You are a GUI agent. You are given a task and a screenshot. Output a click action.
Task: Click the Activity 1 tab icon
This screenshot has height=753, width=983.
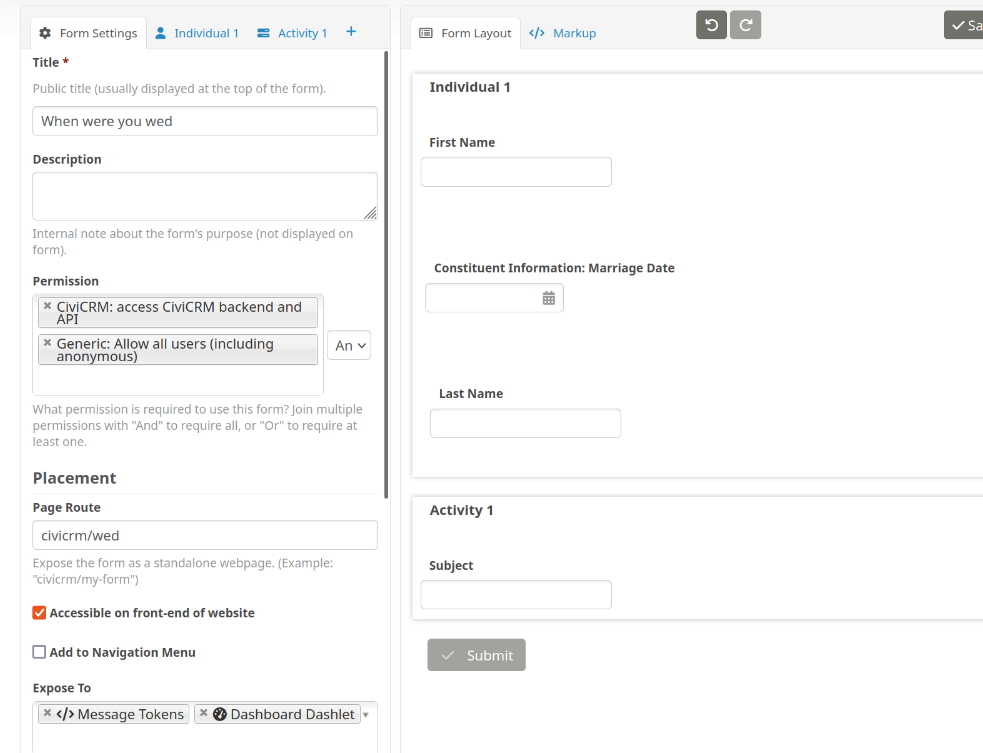pos(263,33)
